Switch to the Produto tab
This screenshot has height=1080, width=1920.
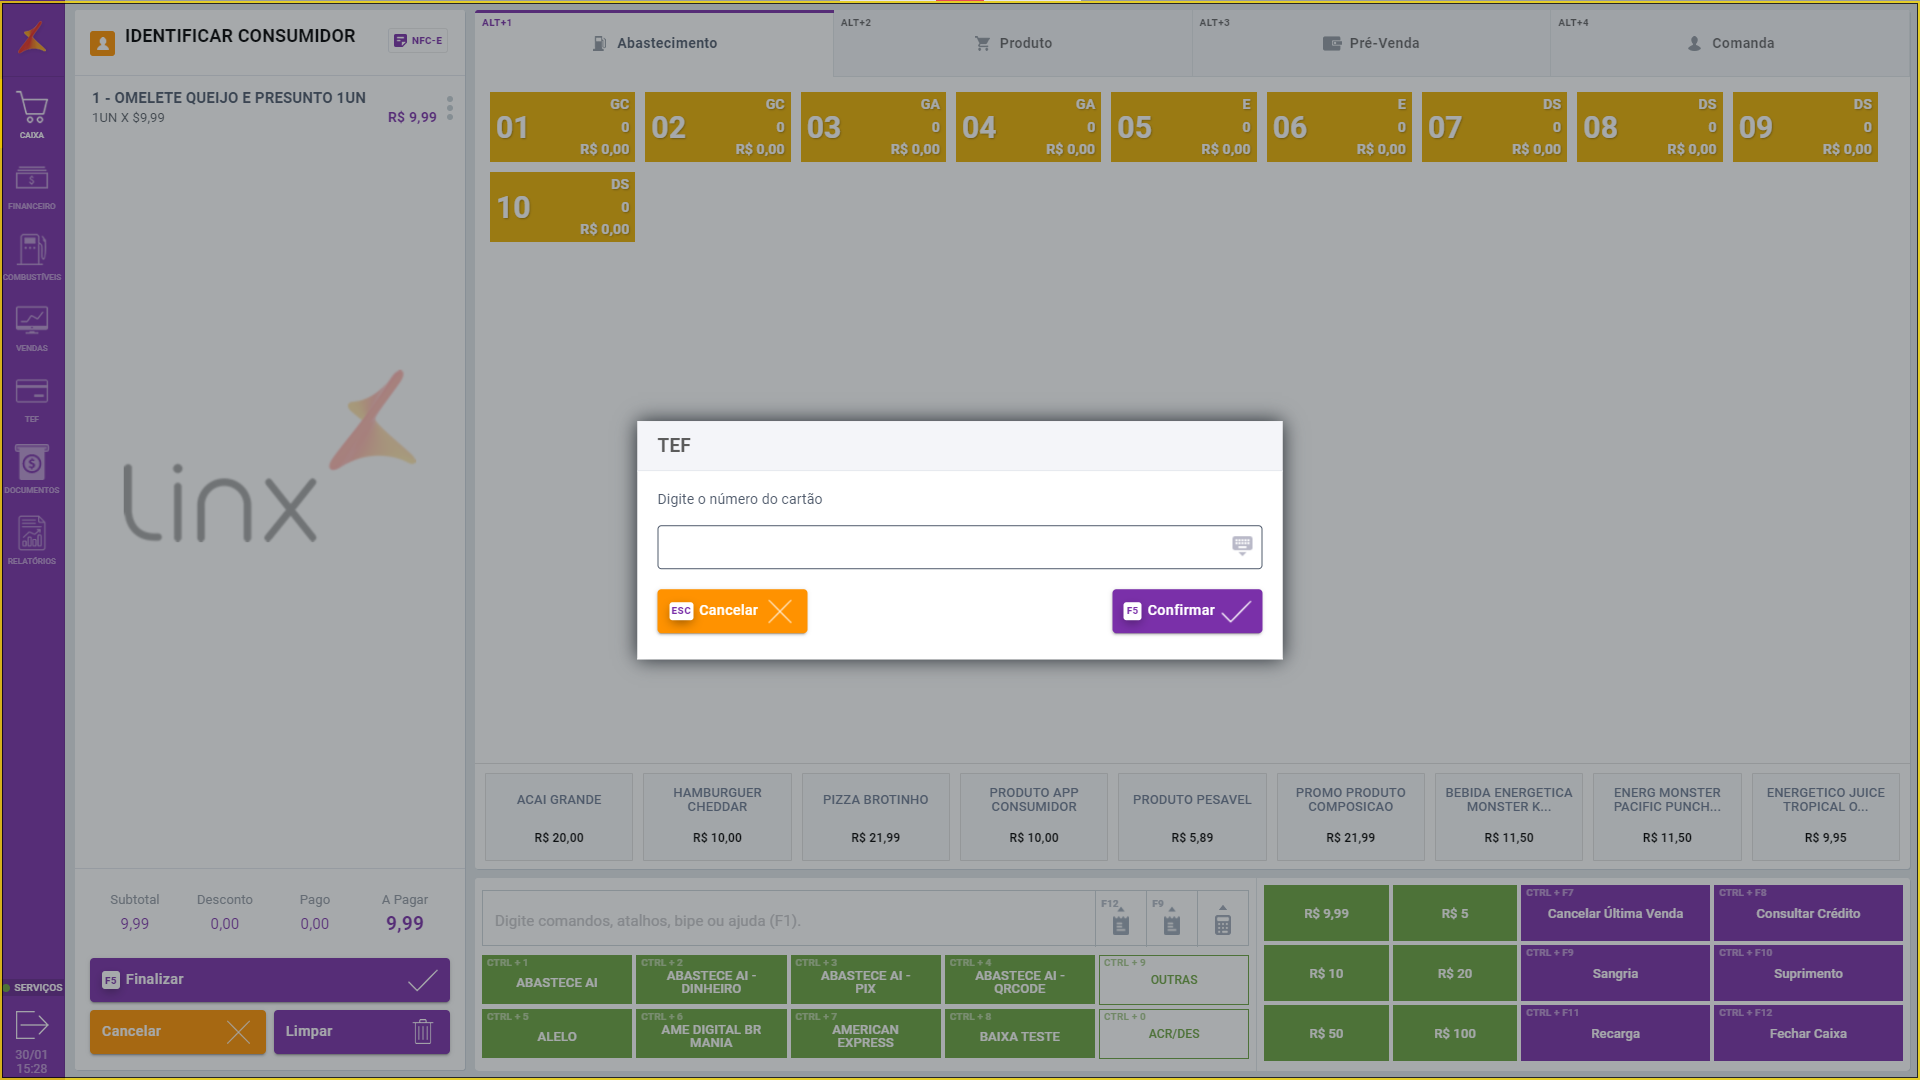click(1012, 43)
